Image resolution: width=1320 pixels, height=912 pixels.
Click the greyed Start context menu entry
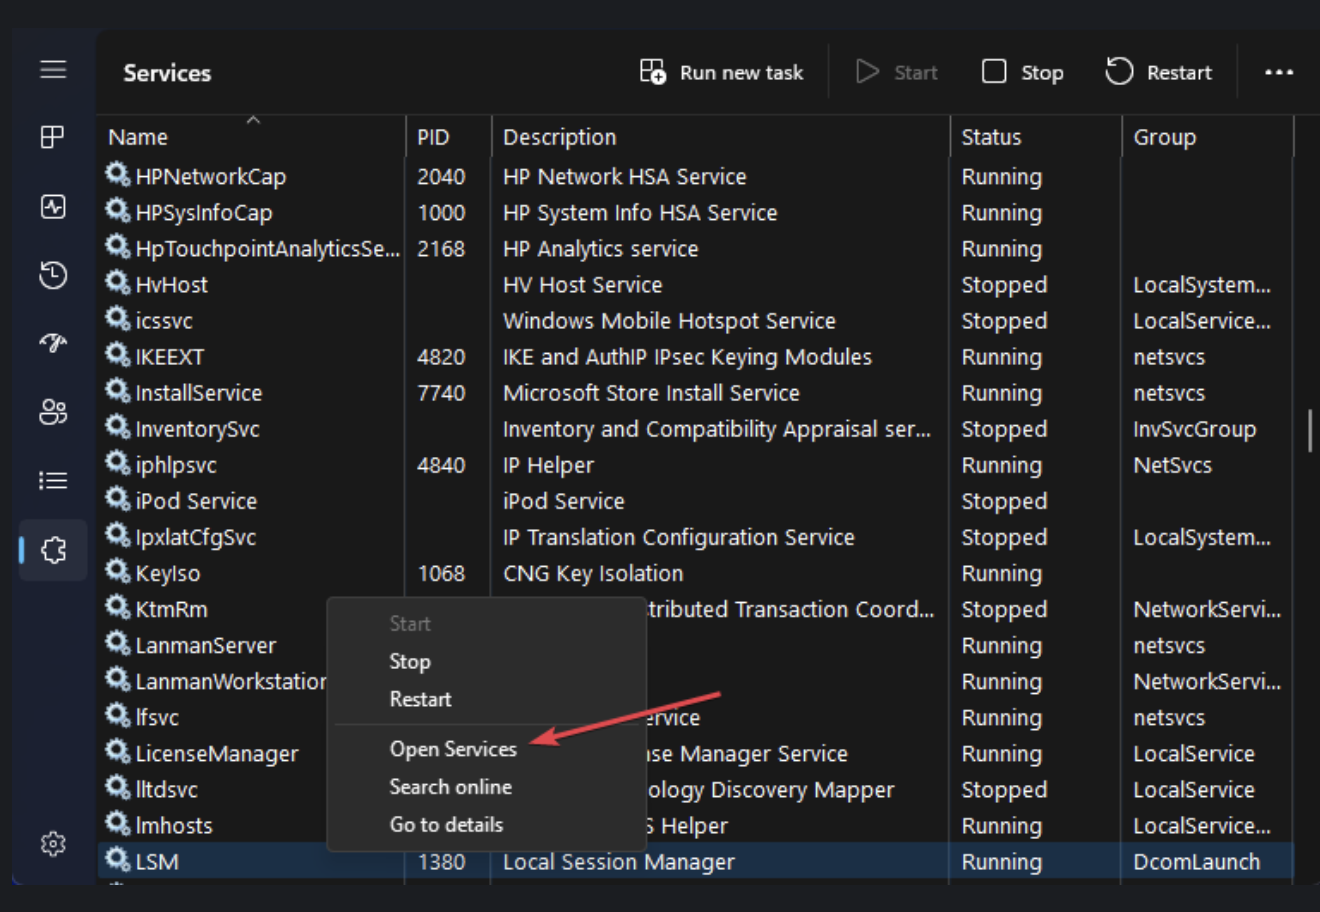pyautogui.click(x=410, y=623)
